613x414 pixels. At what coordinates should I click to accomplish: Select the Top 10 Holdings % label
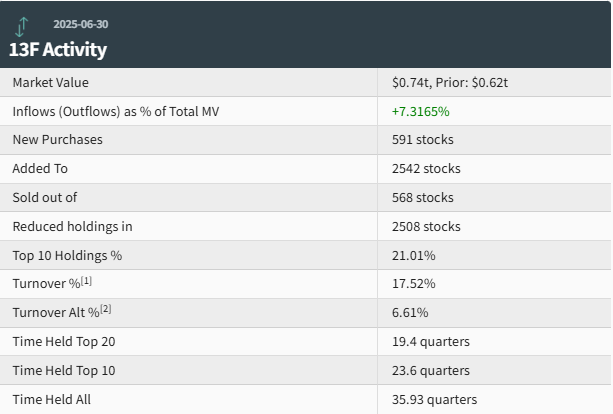click(x=67, y=256)
